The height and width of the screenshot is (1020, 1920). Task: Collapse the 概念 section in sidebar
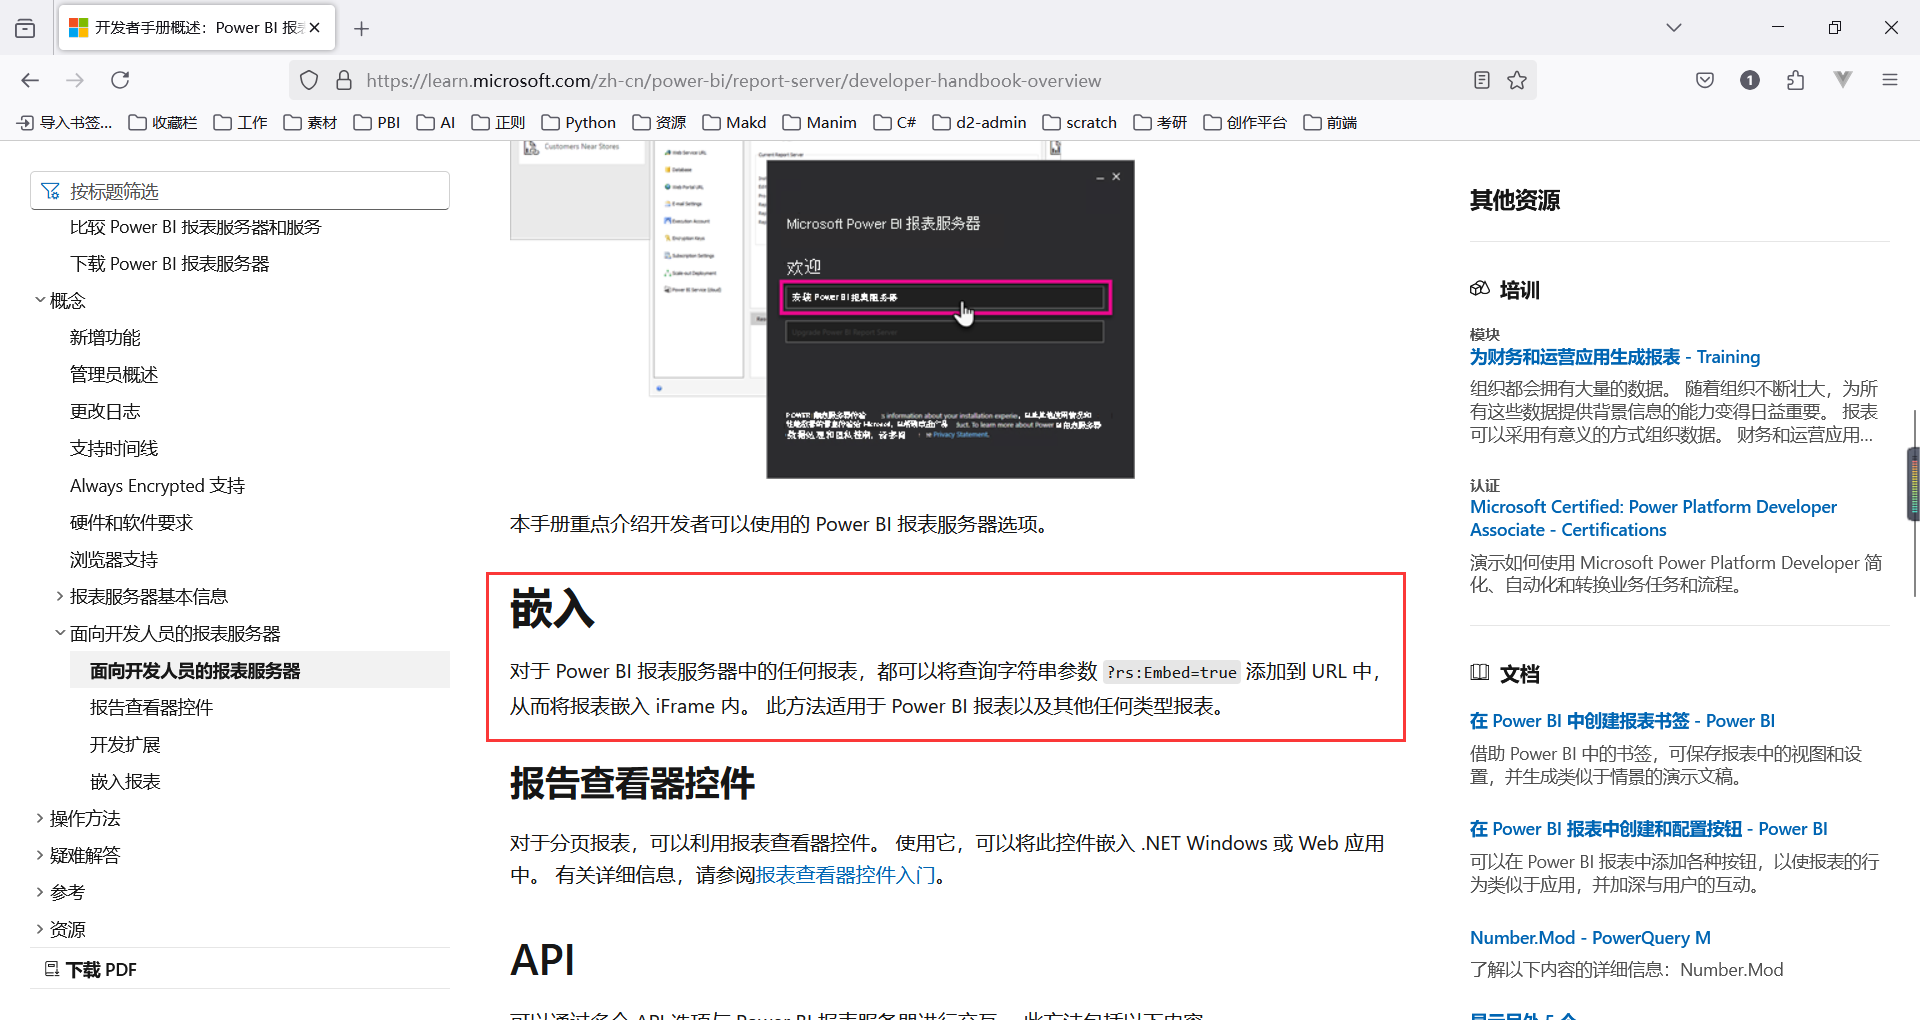40,300
